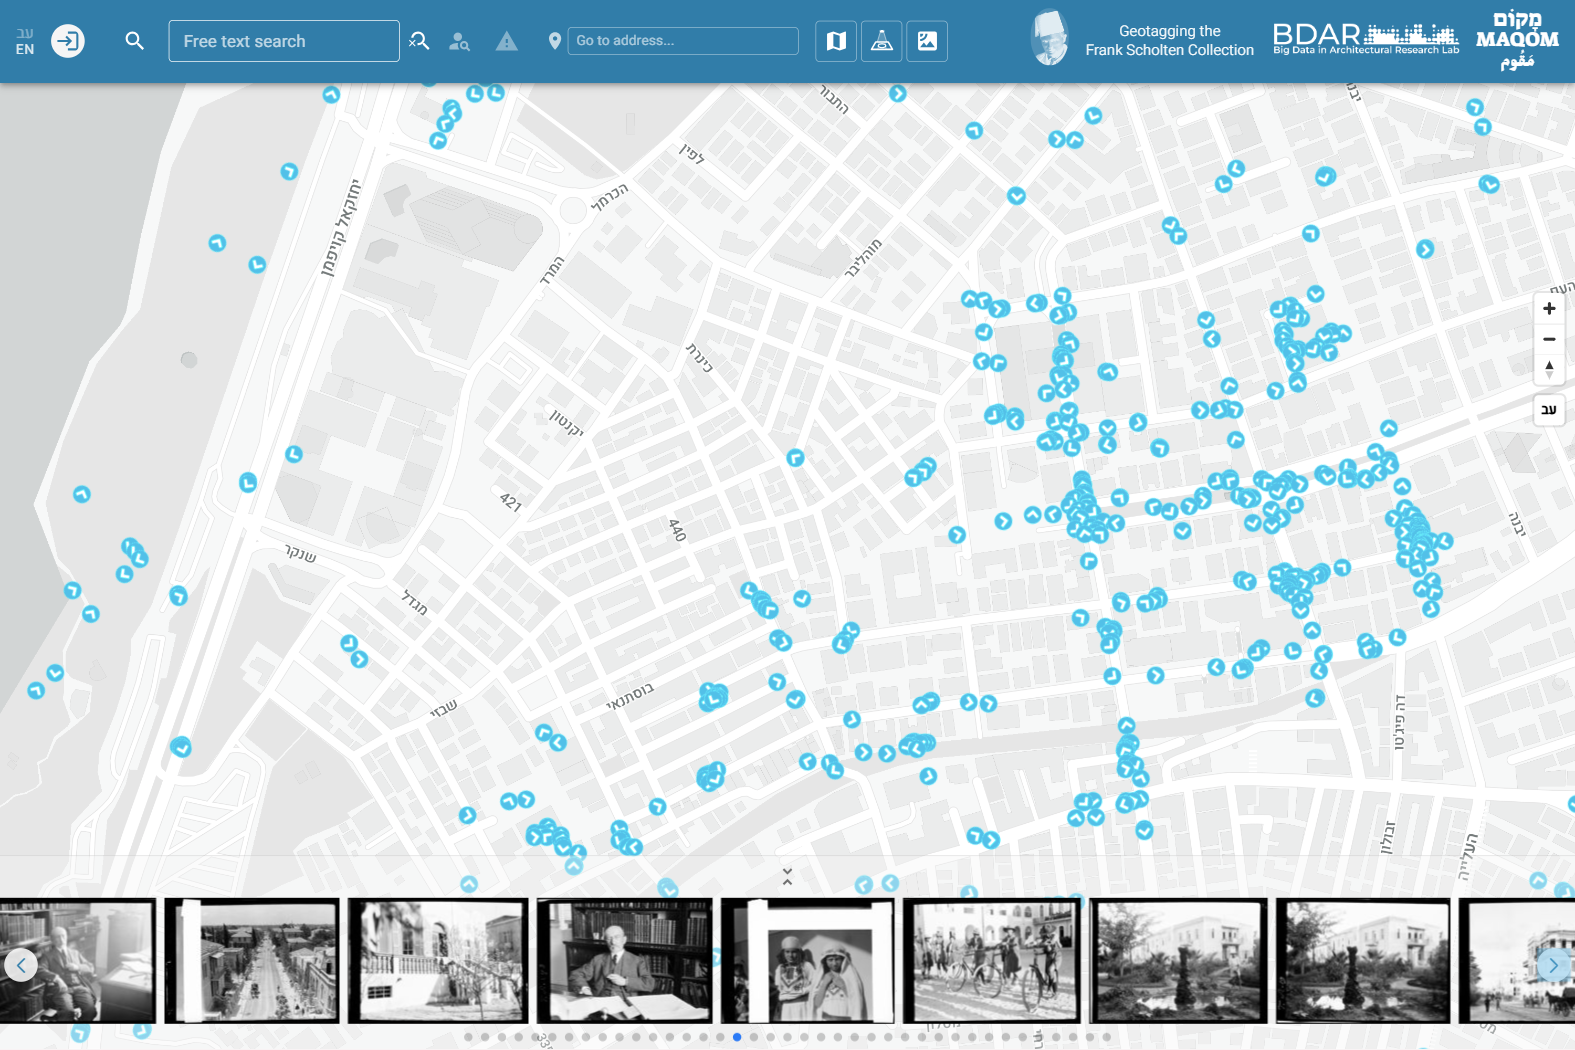Screen dimensions: 1575x1050
Task: Click the warning triangle icon
Action: pyautogui.click(x=507, y=42)
